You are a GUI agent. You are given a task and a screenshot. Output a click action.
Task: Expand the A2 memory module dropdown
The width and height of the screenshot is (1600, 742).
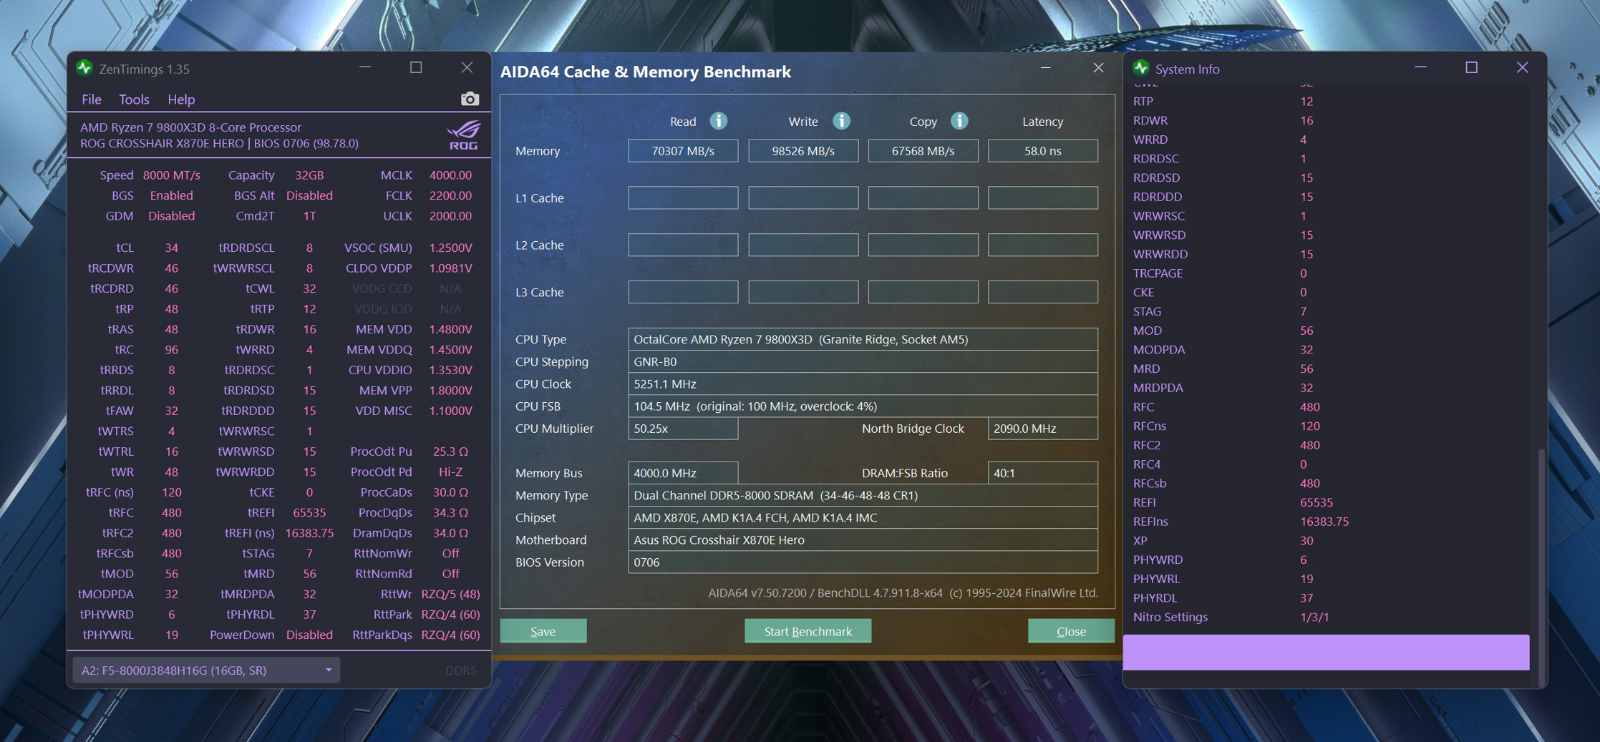pyautogui.click(x=206, y=670)
